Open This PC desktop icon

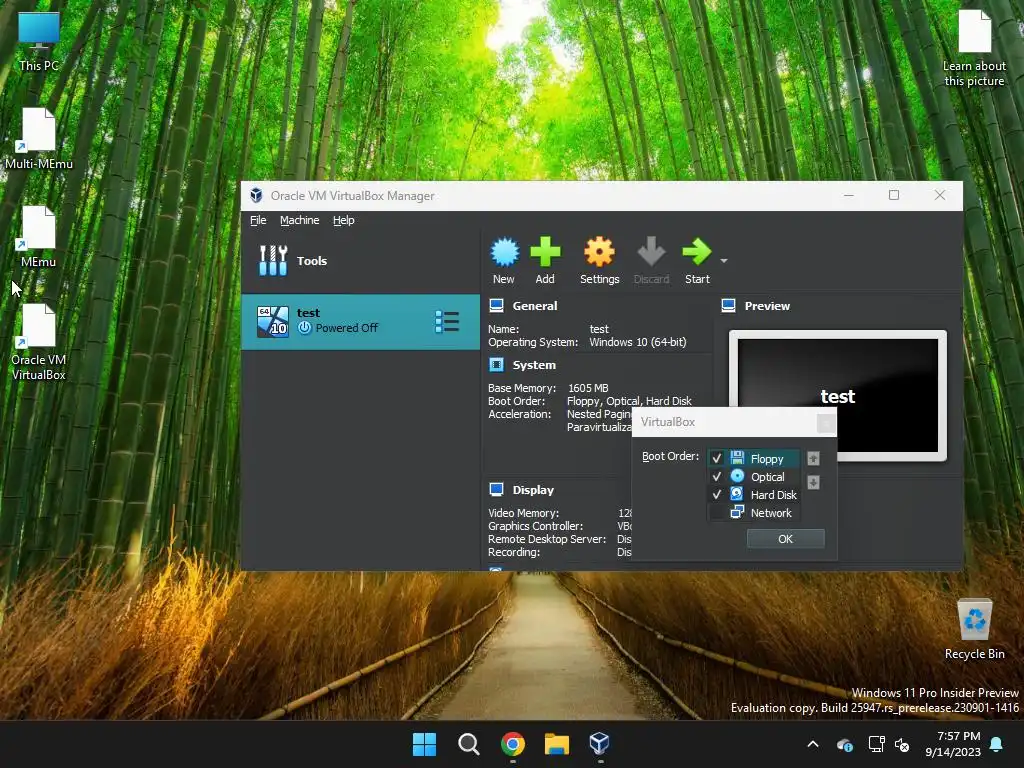tap(39, 40)
